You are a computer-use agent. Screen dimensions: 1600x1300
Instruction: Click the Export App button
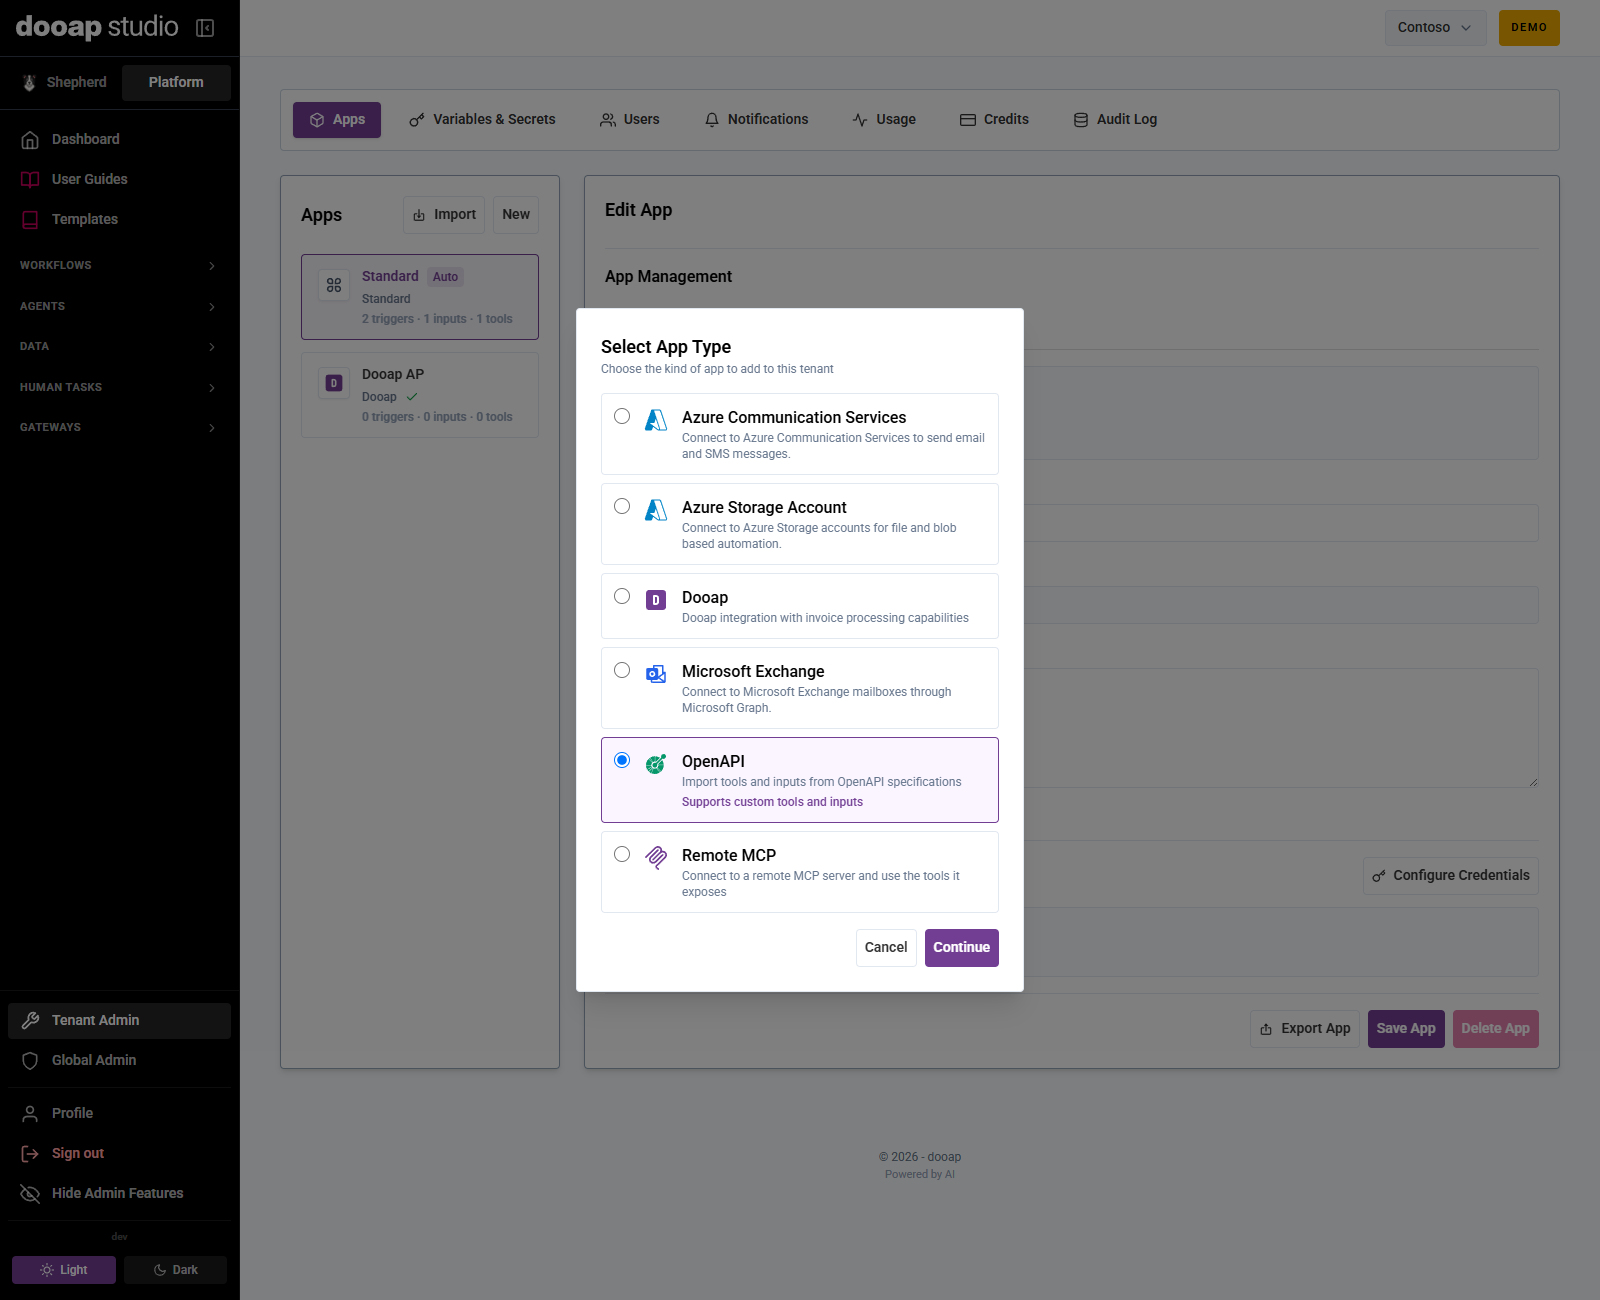[1305, 1029]
